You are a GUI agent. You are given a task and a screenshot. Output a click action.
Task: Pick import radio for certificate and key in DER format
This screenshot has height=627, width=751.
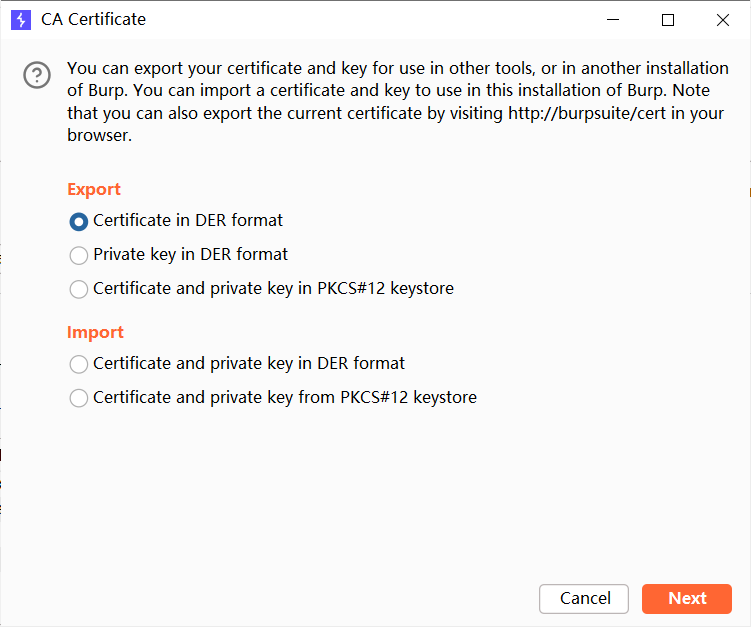pyautogui.click(x=79, y=364)
